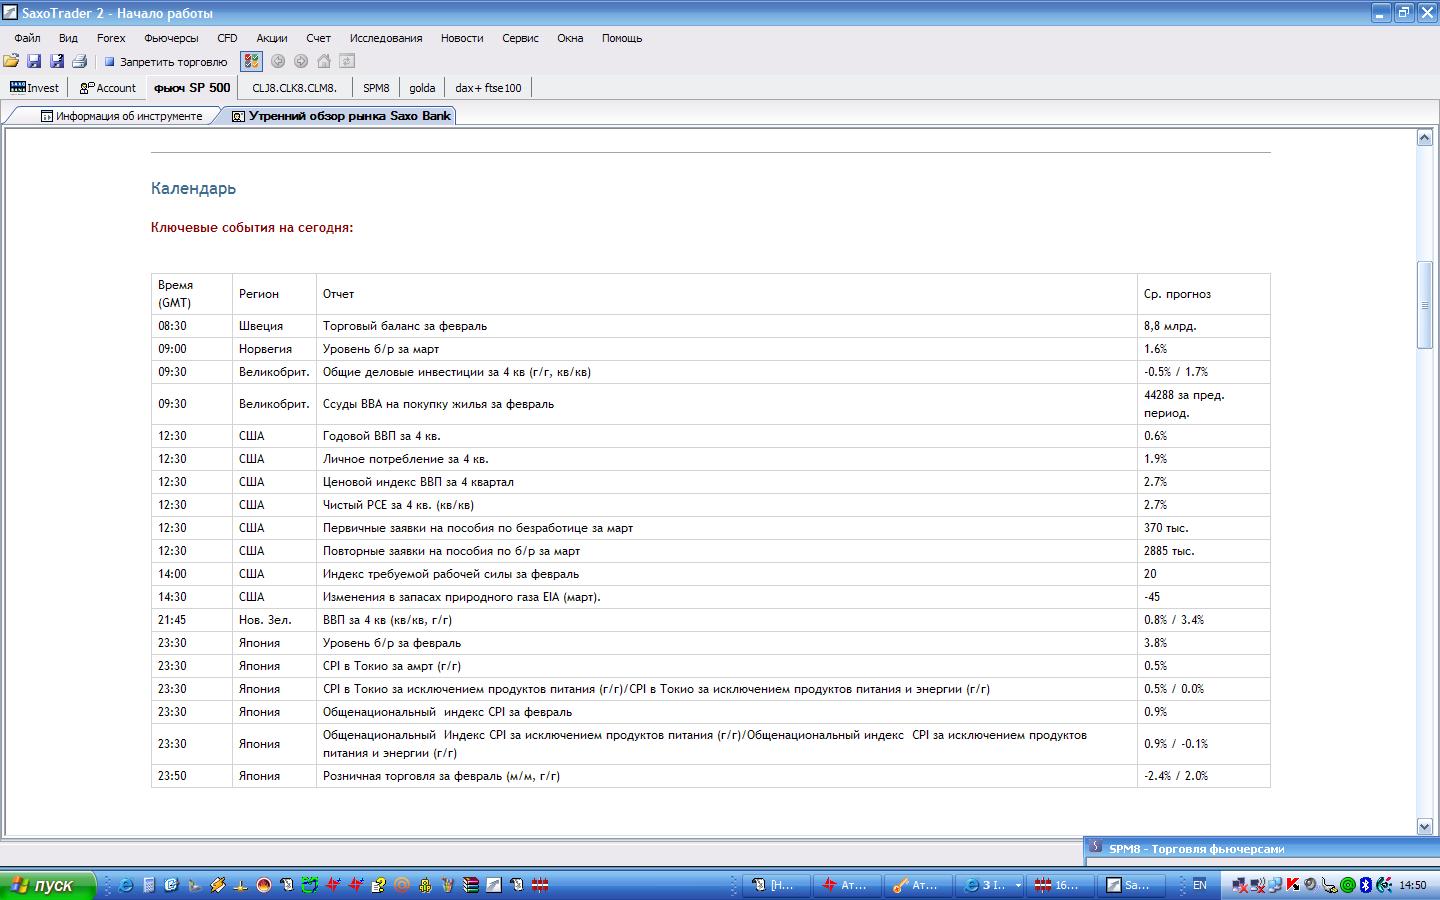Click the 14:50 system clock
The image size is (1440, 900).
click(1413, 885)
